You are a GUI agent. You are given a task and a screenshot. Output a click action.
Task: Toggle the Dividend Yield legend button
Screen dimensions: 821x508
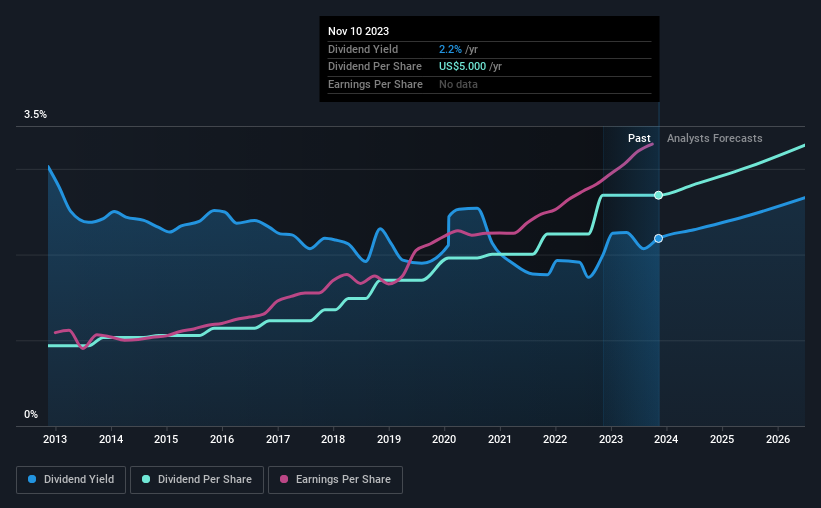71,480
